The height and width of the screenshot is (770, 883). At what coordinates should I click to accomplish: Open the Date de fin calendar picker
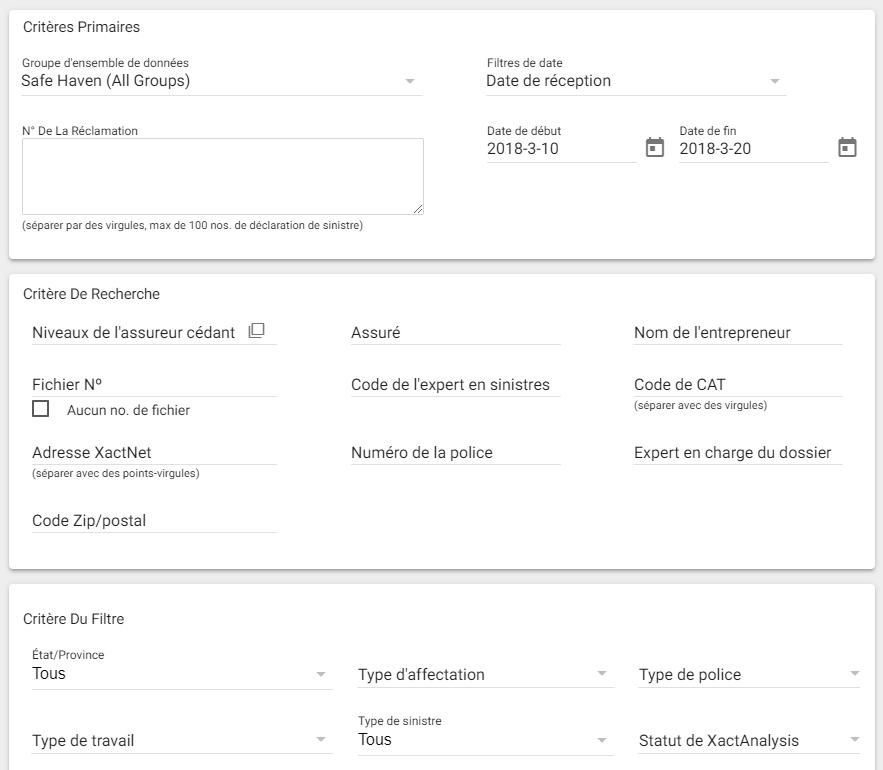click(847, 148)
